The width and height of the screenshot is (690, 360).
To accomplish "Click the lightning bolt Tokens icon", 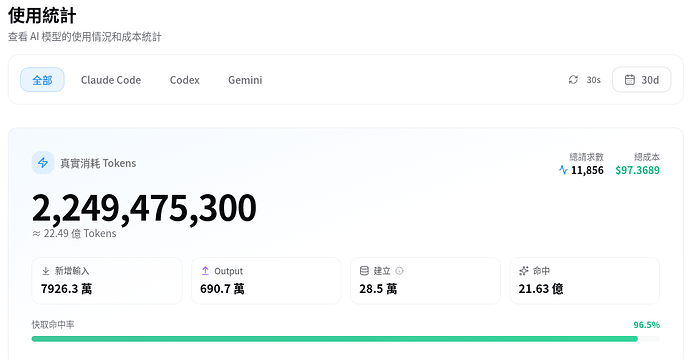I will 43,163.
